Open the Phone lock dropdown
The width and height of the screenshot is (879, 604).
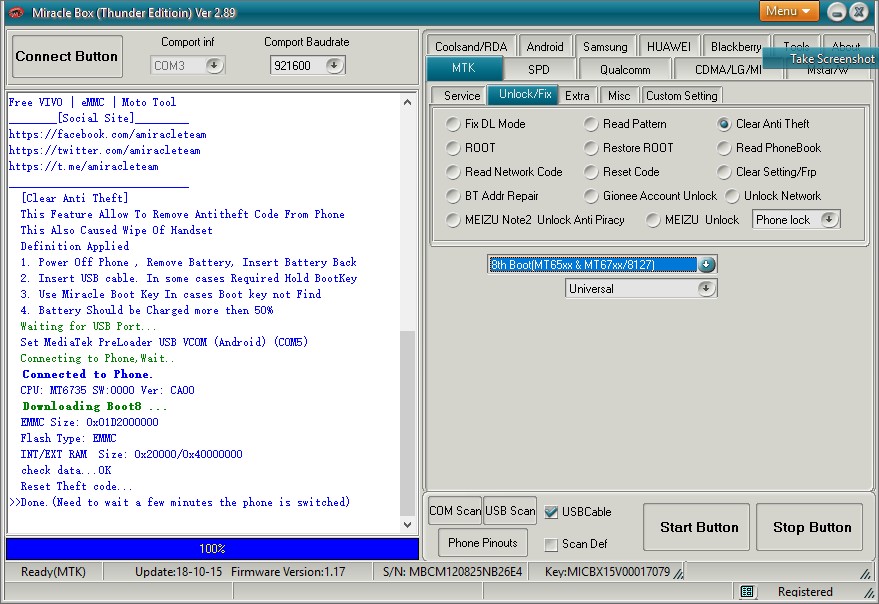[x=829, y=220]
